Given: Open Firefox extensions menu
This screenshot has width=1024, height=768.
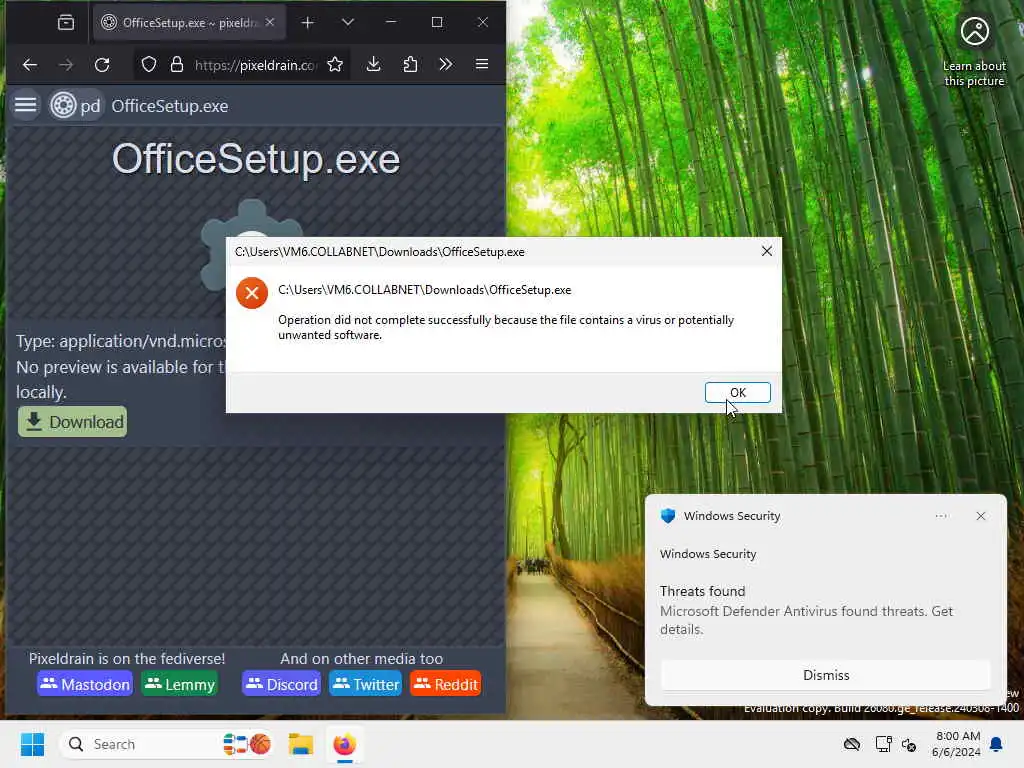Looking at the screenshot, I should (x=410, y=64).
